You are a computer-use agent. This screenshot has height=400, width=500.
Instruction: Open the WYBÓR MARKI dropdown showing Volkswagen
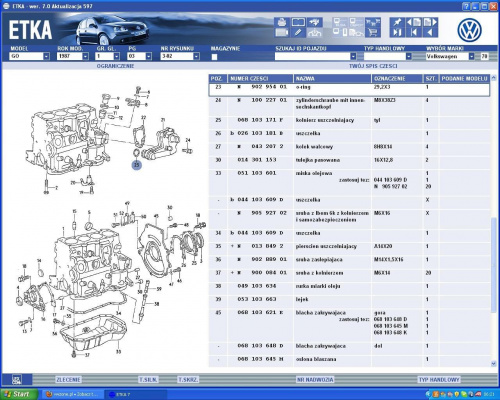tap(471, 56)
